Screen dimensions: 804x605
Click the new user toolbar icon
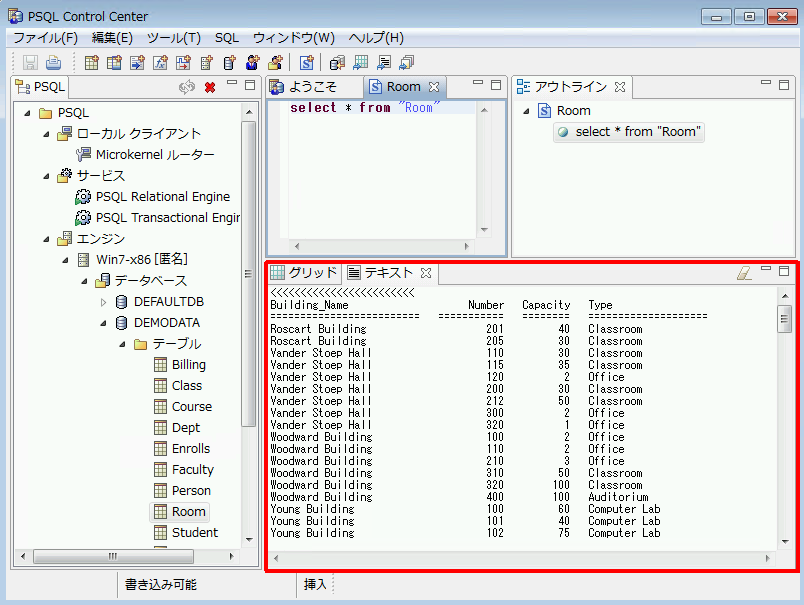pyautogui.click(x=252, y=63)
